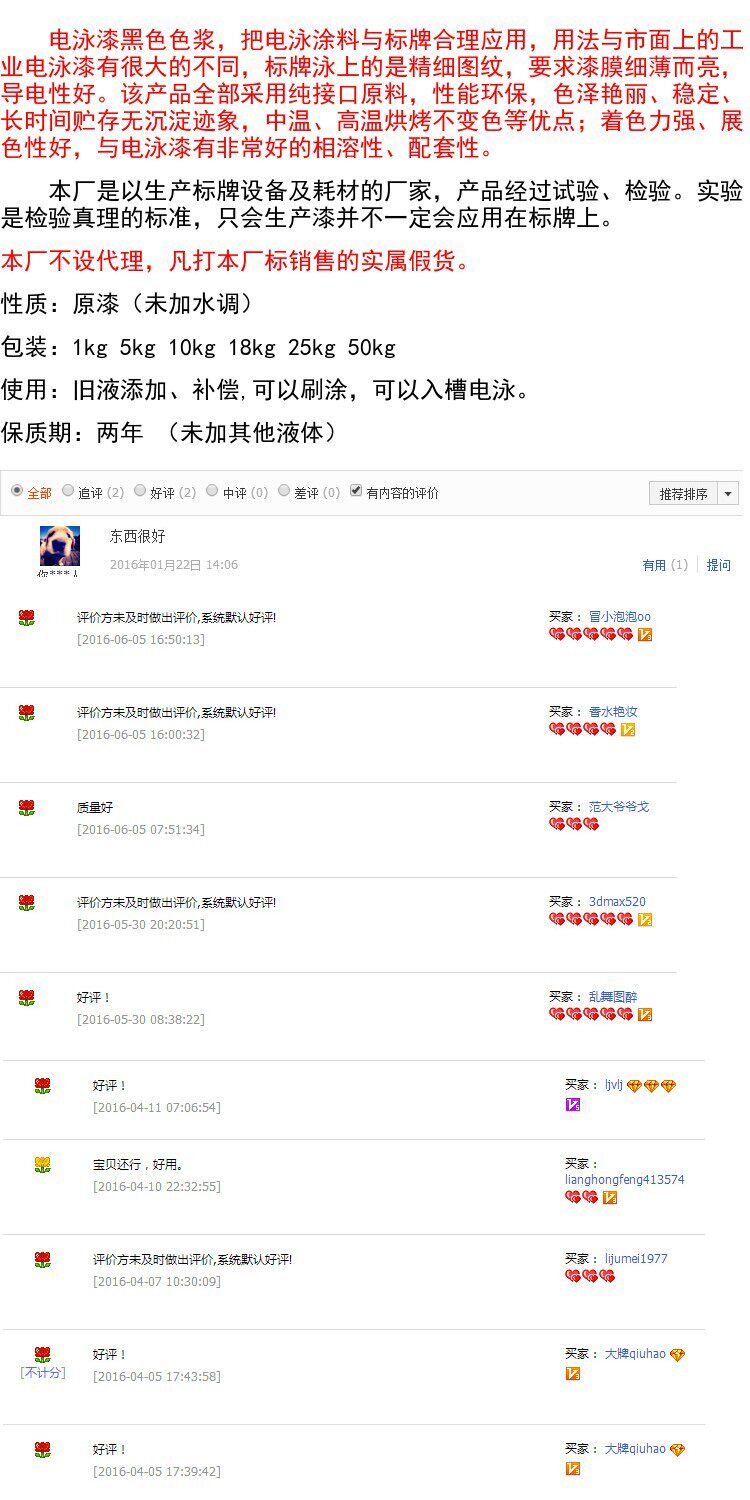This screenshot has height=1500, width=750.
Task: Select the 追评 (2) filter option
Action: [68, 491]
